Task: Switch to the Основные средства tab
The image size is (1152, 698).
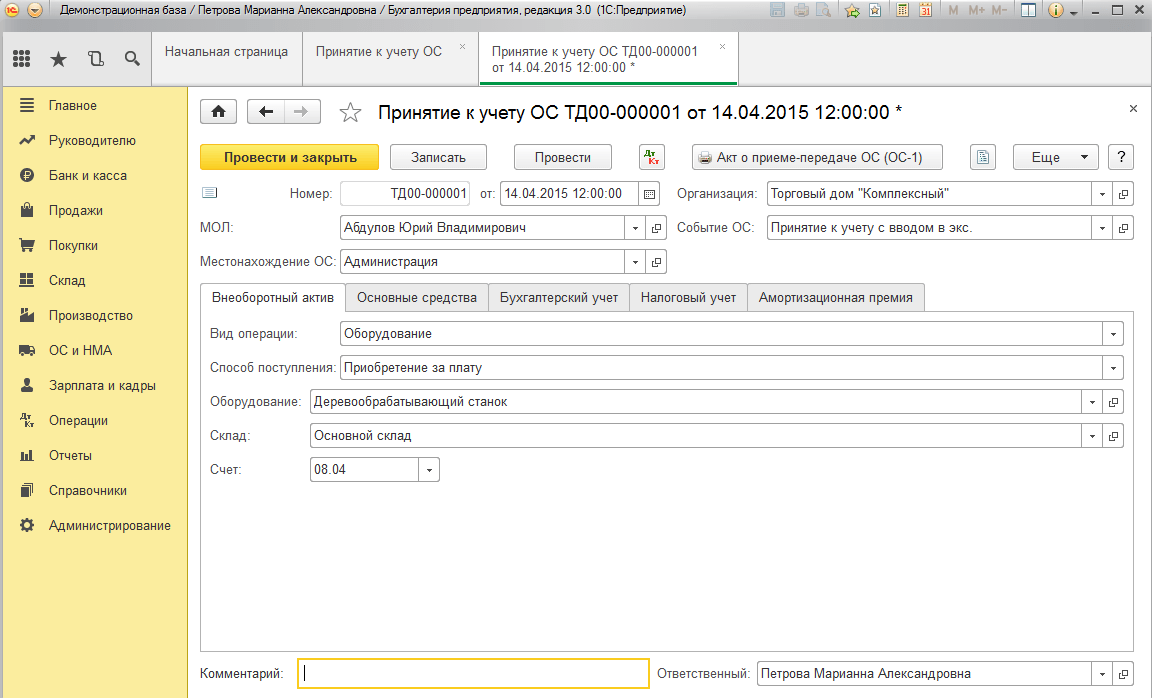Action: (417, 297)
